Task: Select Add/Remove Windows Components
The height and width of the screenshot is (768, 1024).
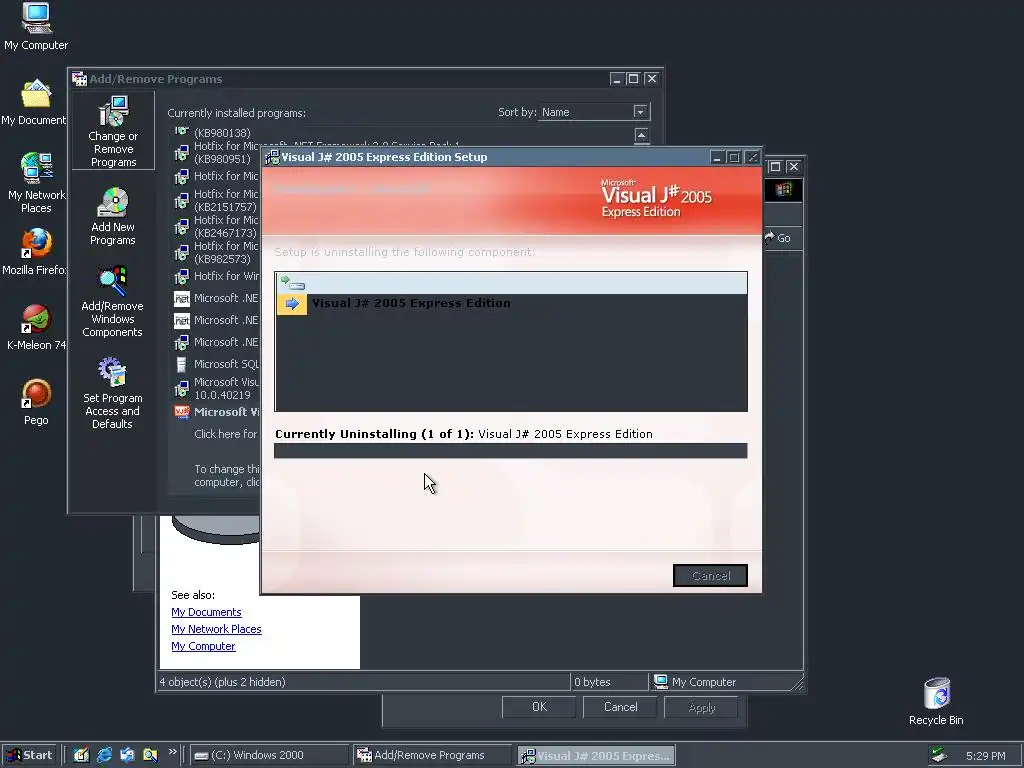Action: point(112,302)
